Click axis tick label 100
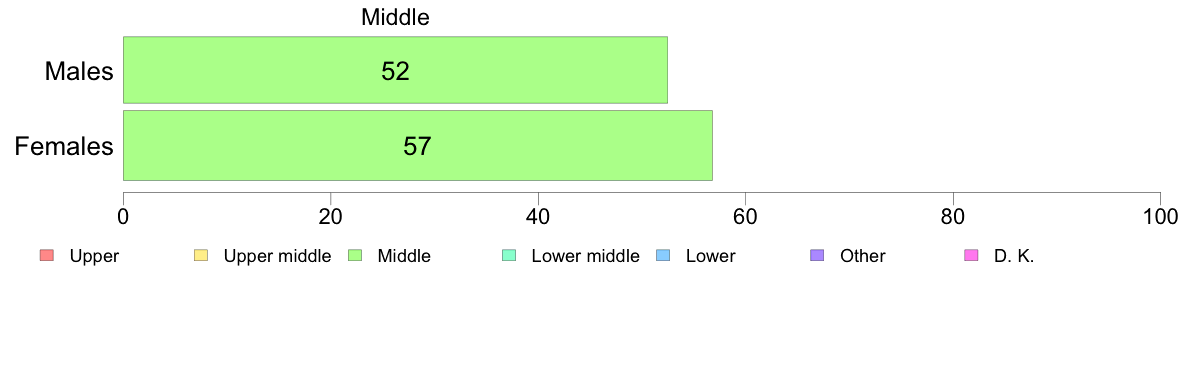This screenshot has height=368, width=1188. pyautogui.click(x=1160, y=217)
